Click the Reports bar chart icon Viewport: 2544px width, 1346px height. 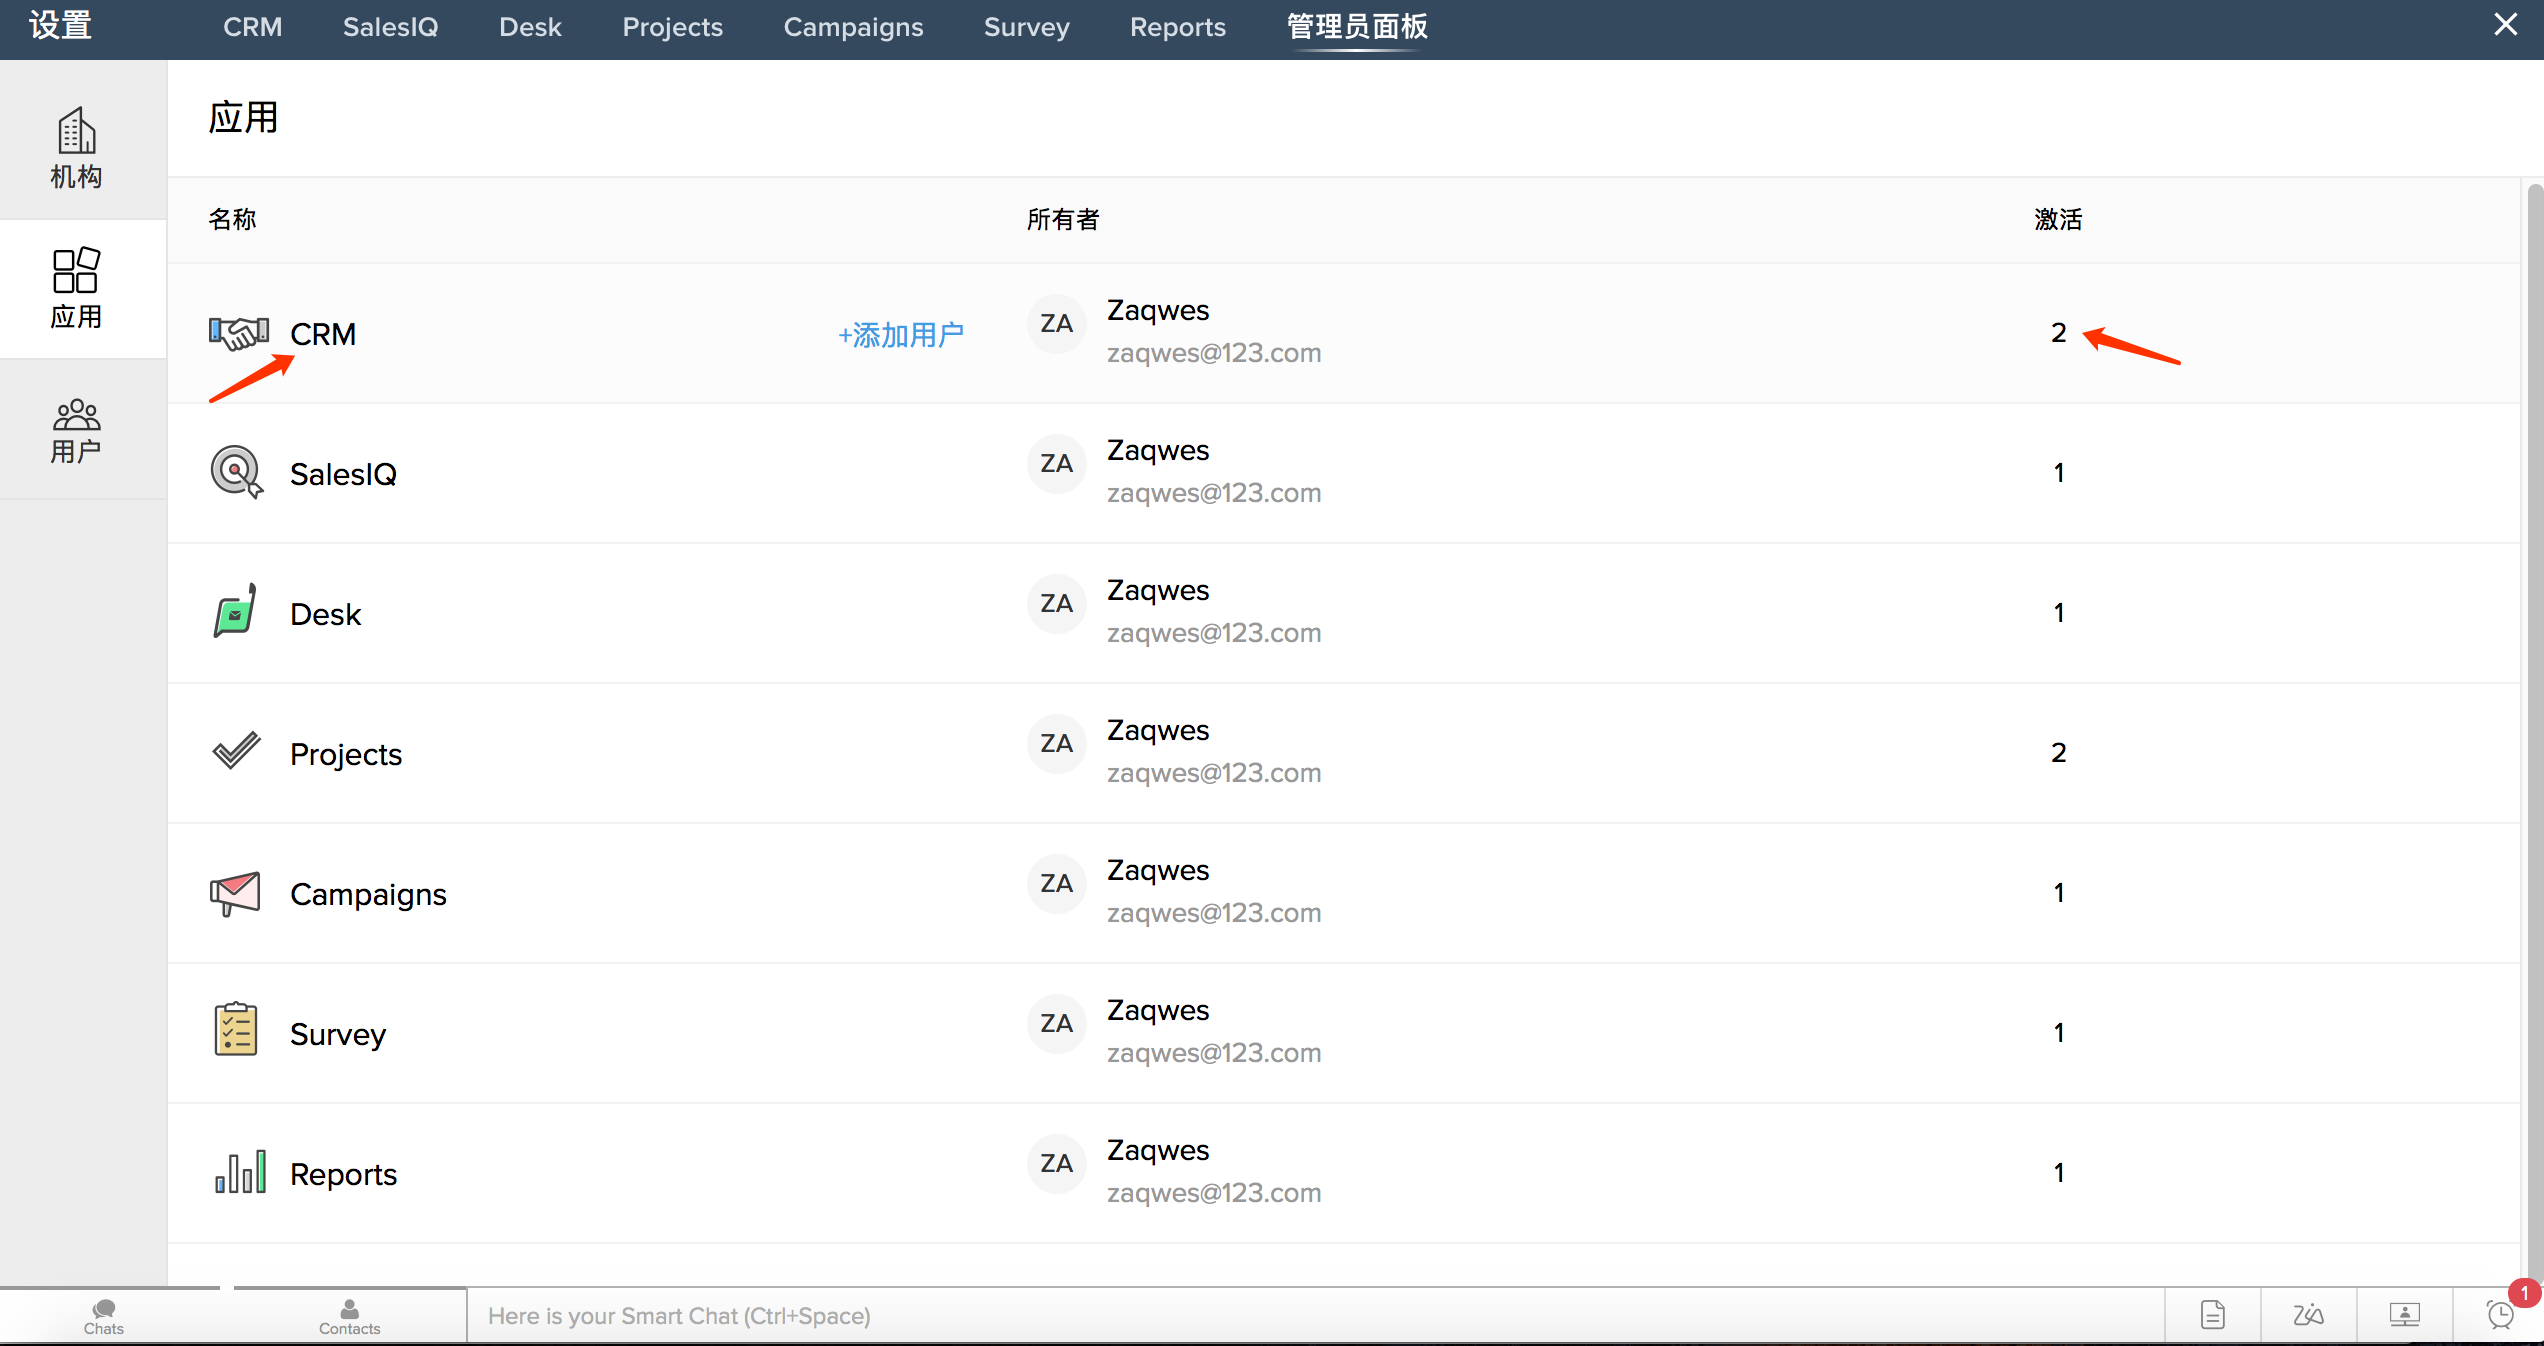pos(240,1172)
